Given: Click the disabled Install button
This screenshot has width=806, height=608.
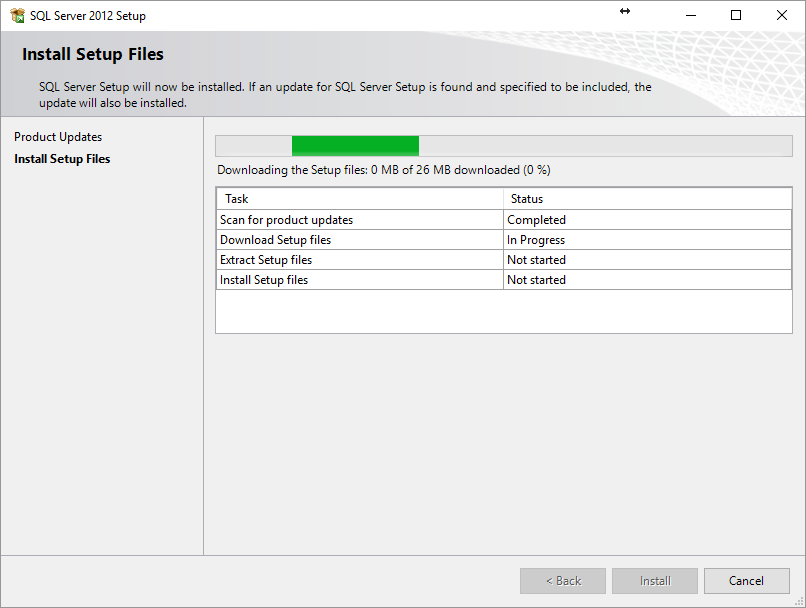Looking at the screenshot, I should coord(655,581).
